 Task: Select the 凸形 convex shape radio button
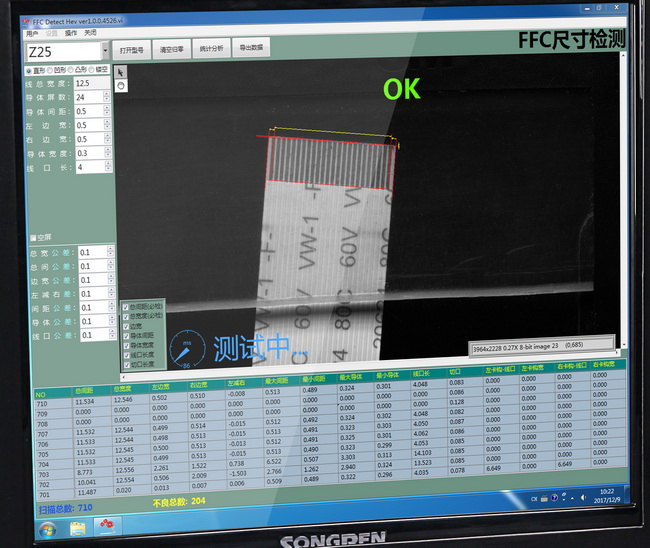click(x=70, y=70)
